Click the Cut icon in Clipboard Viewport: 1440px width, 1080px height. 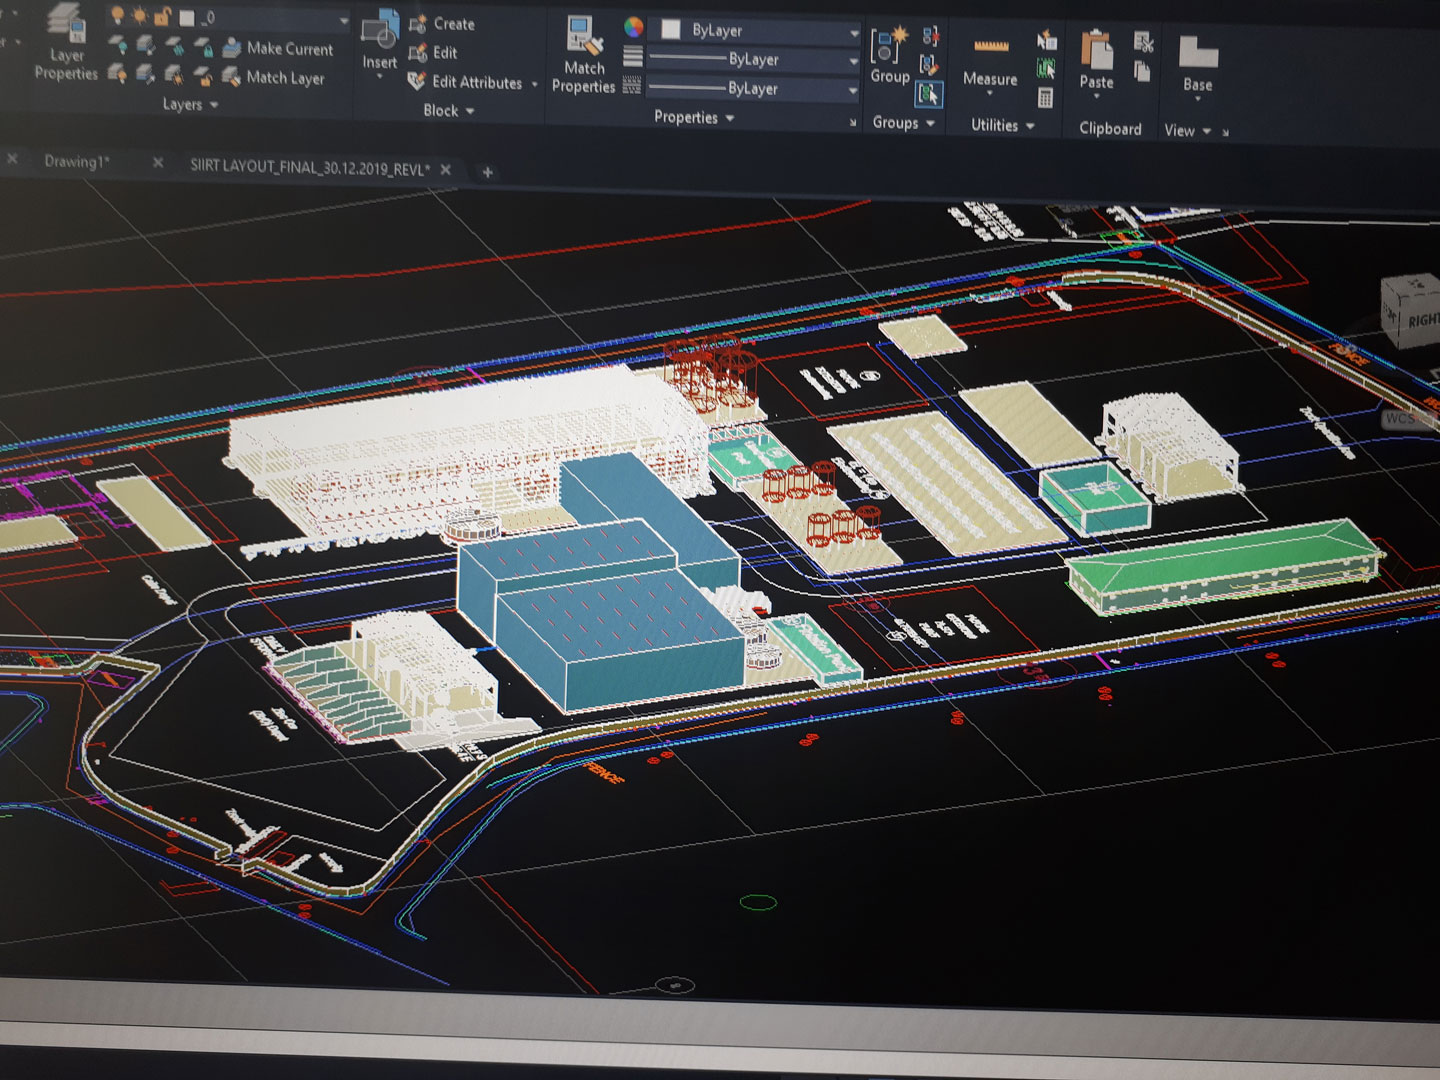point(1143,42)
